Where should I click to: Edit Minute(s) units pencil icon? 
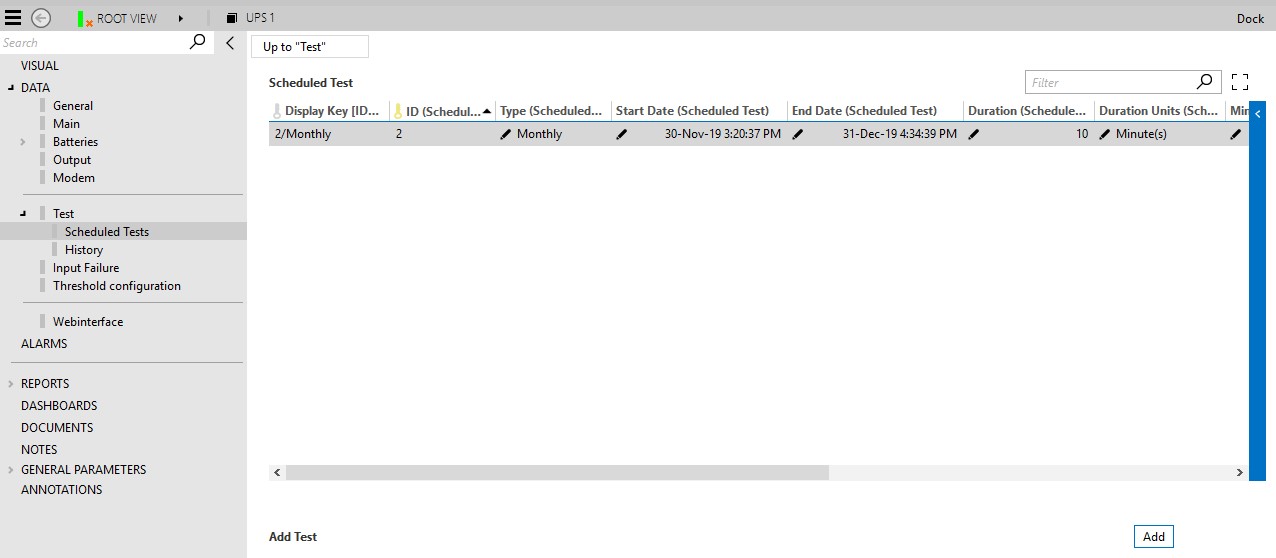click(1105, 134)
